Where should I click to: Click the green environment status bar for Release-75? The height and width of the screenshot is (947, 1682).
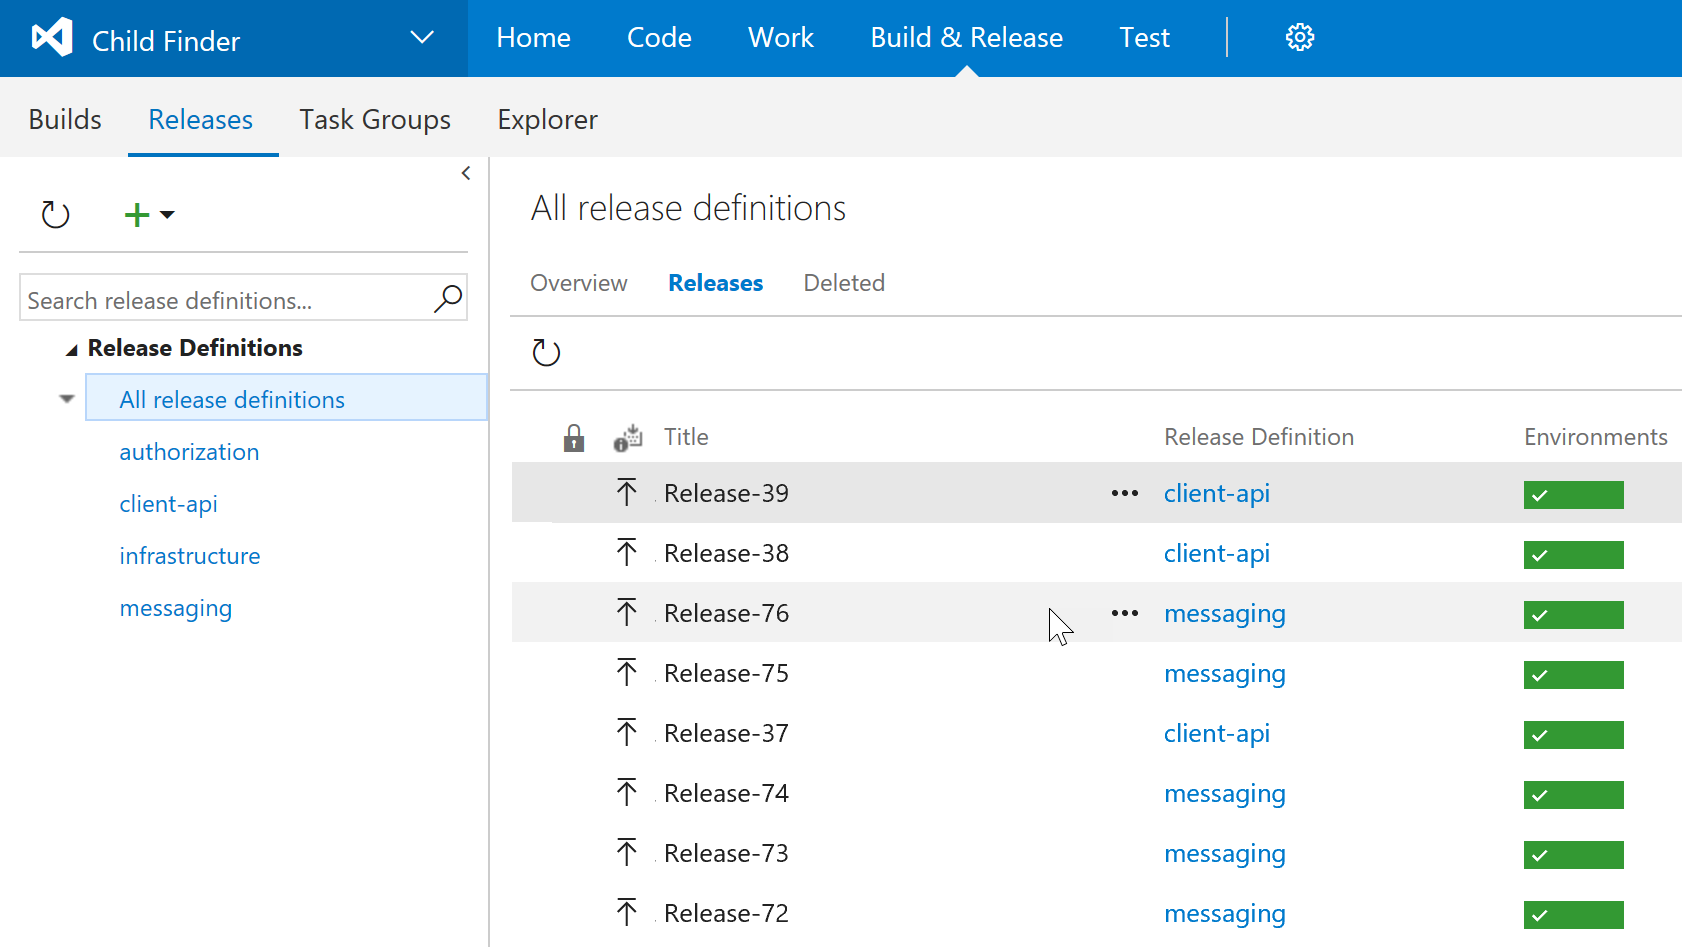tap(1573, 675)
